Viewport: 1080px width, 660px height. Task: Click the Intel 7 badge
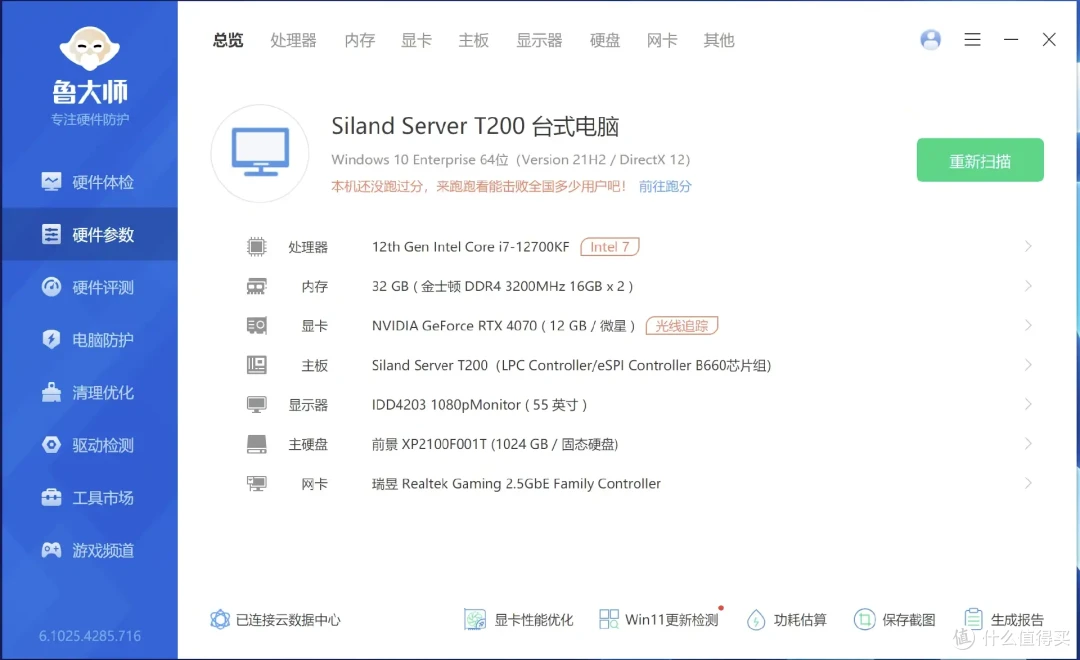point(610,246)
